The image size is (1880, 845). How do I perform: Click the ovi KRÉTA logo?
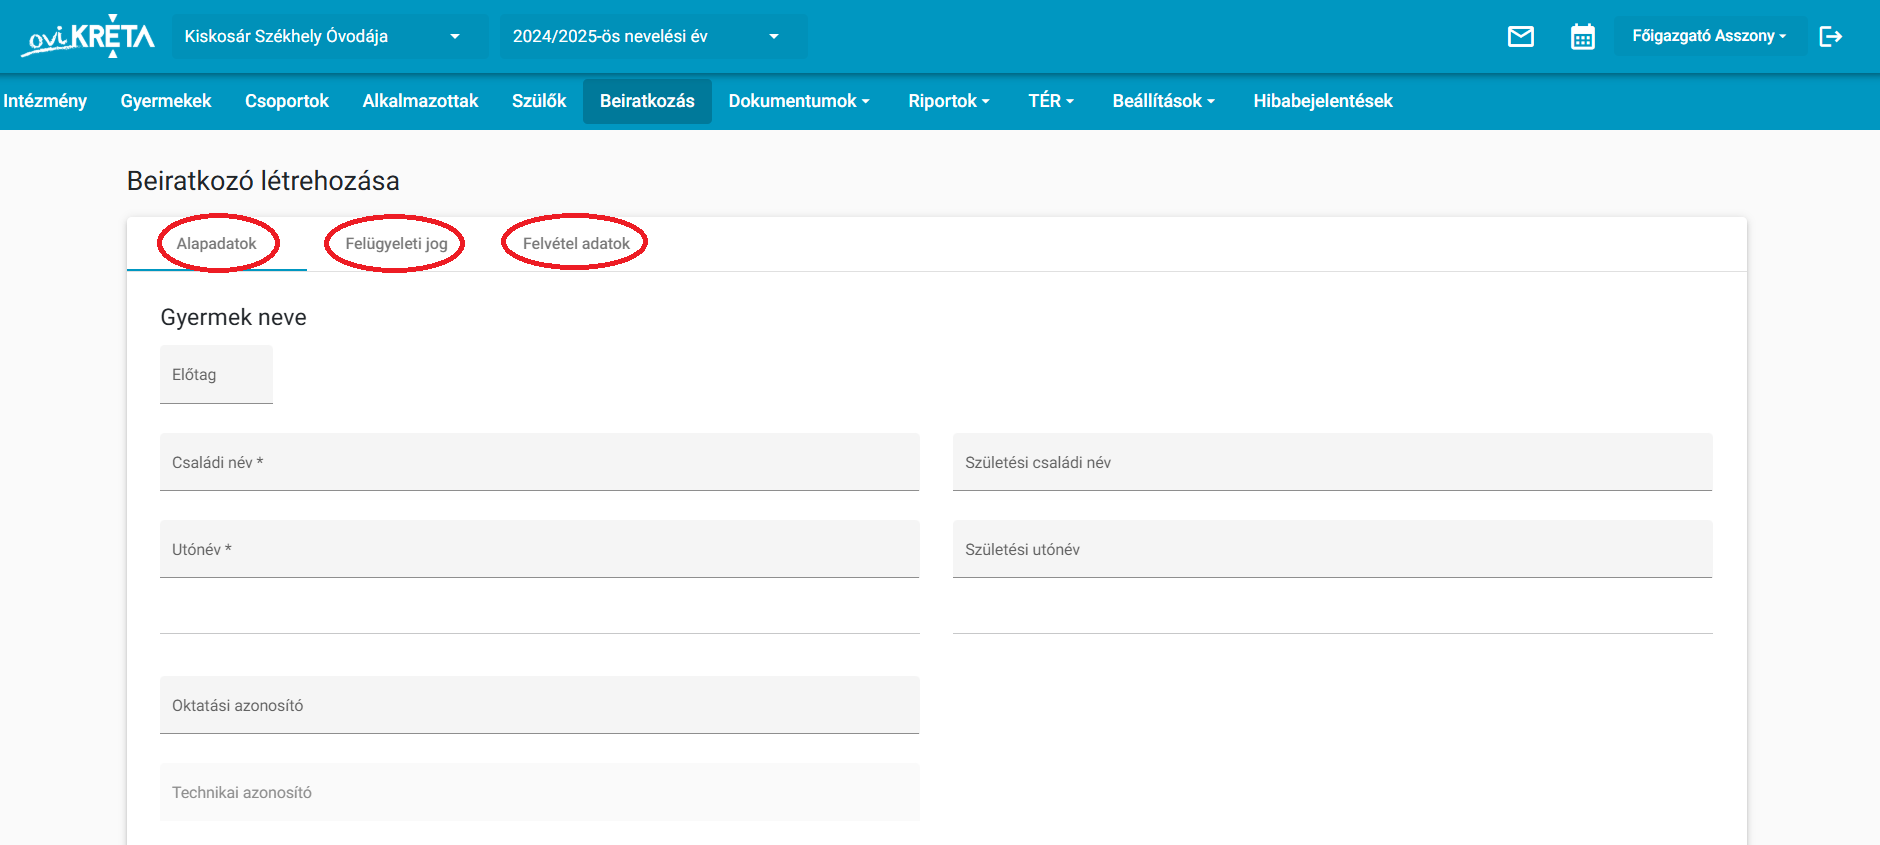[x=88, y=37]
